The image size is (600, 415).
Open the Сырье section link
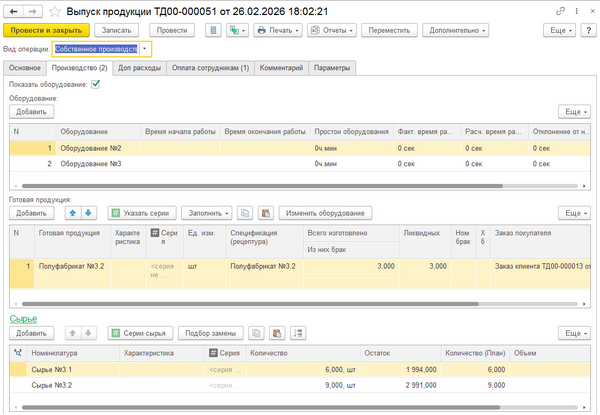24,318
